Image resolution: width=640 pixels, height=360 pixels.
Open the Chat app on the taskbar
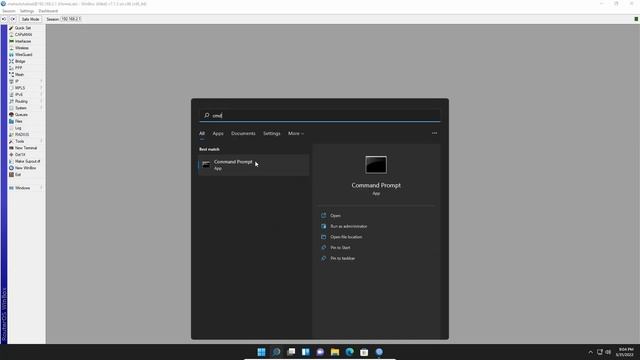click(x=320, y=352)
